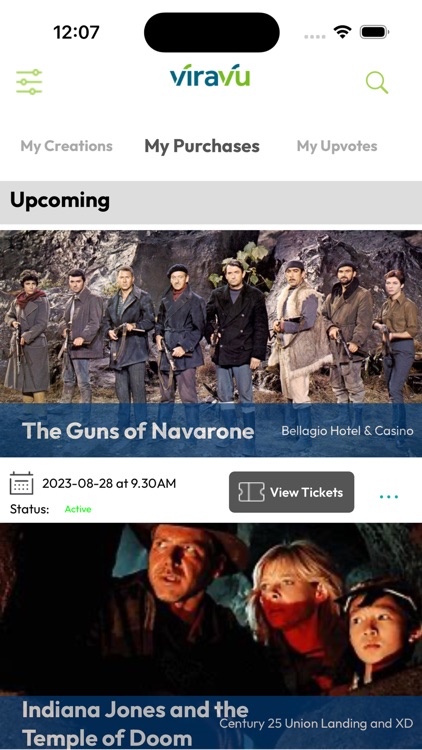422x750 pixels.
Task: Click the View Tickets button
Action: point(291,492)
